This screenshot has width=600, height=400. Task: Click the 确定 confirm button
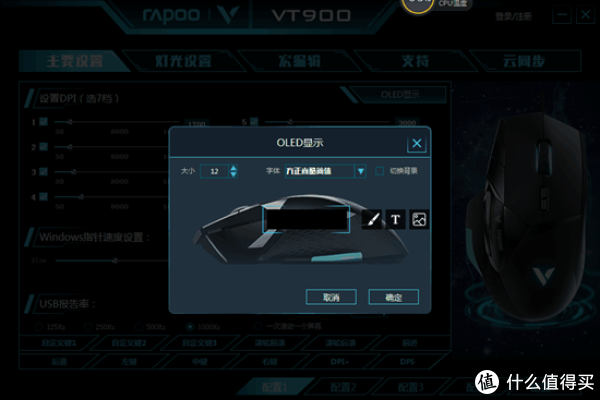[393, 297]
